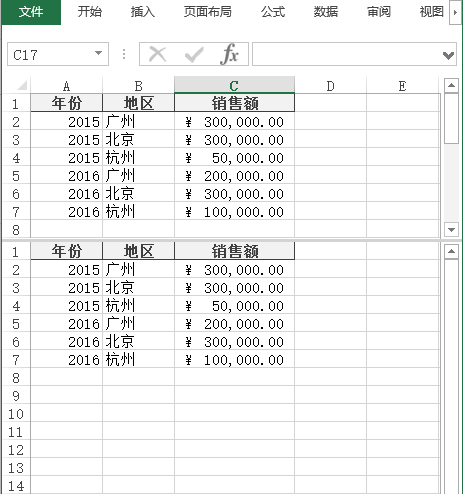Switch to the 开始 ribbon tab
The image size is (463, 494).
click(x=90, y=12)
